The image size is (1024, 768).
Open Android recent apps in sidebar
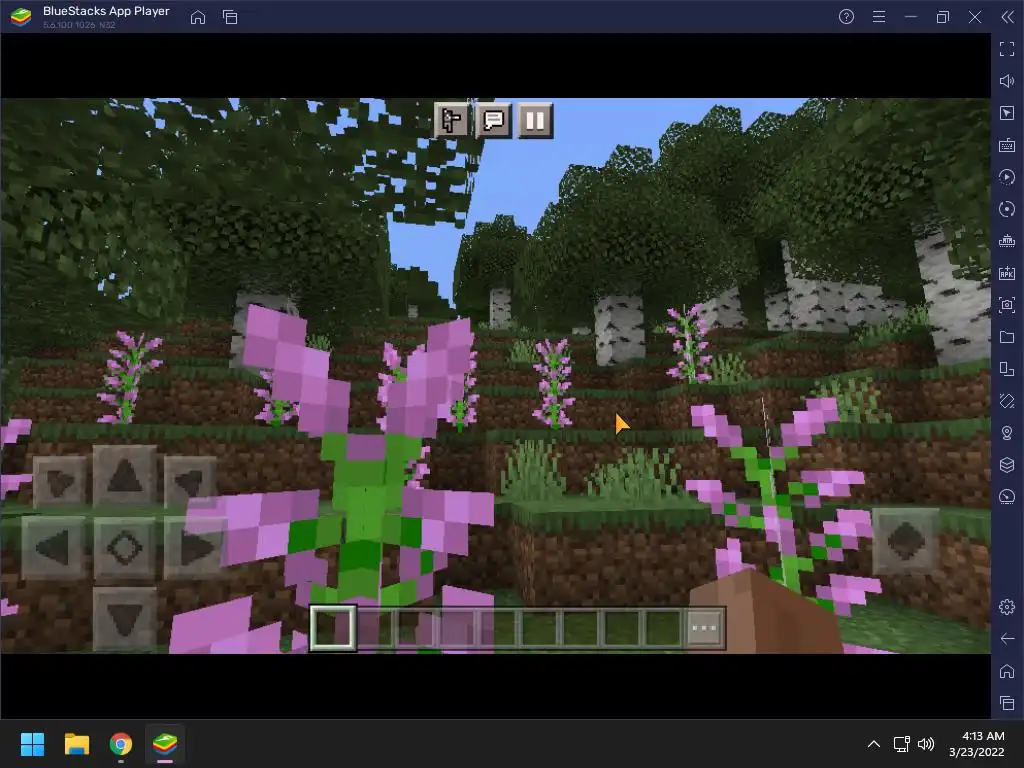click(x=1007, y=703)
